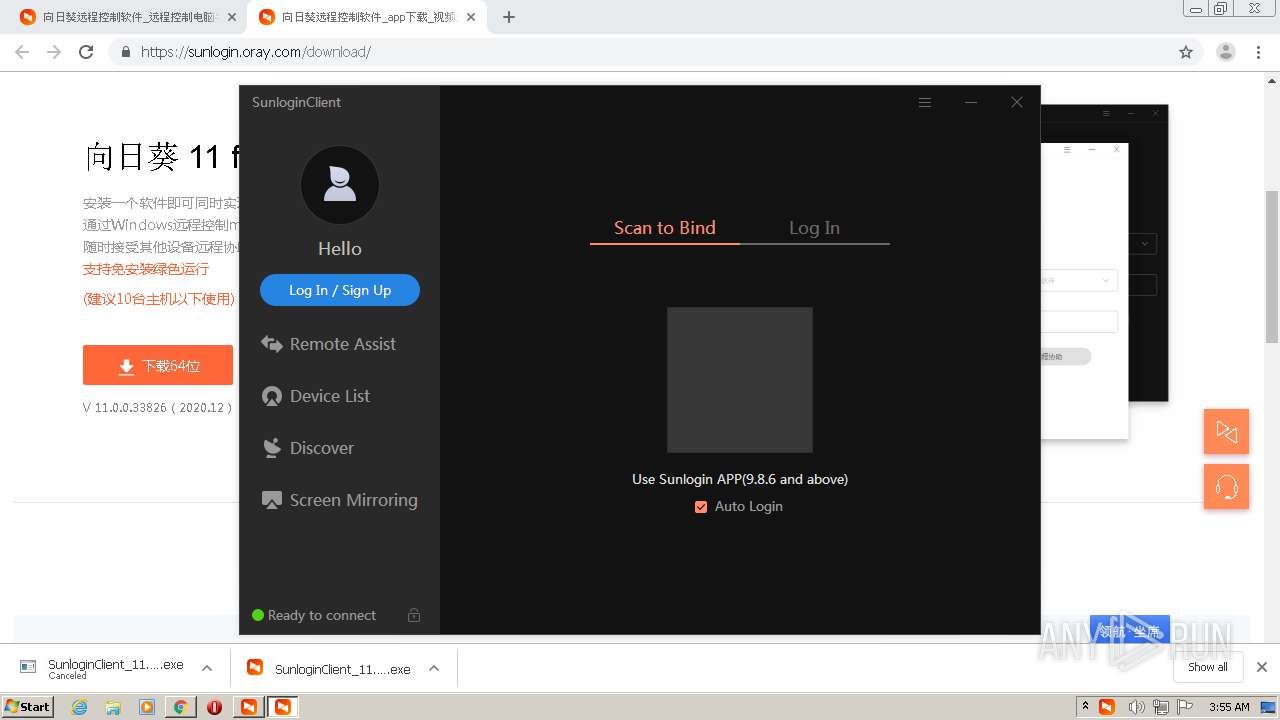Close the second Chrome tab
This screenshot has height=720, width=1280.
(470, 17)
